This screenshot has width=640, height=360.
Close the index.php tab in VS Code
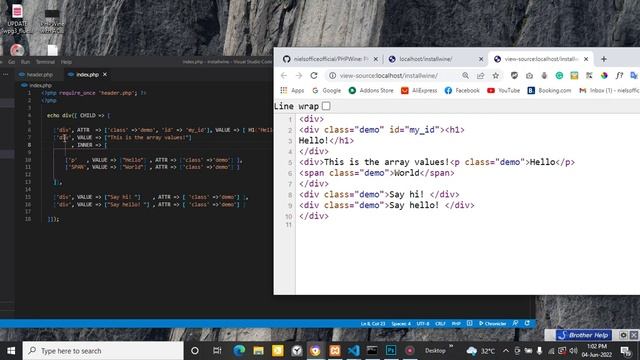[x=105, y=75]
